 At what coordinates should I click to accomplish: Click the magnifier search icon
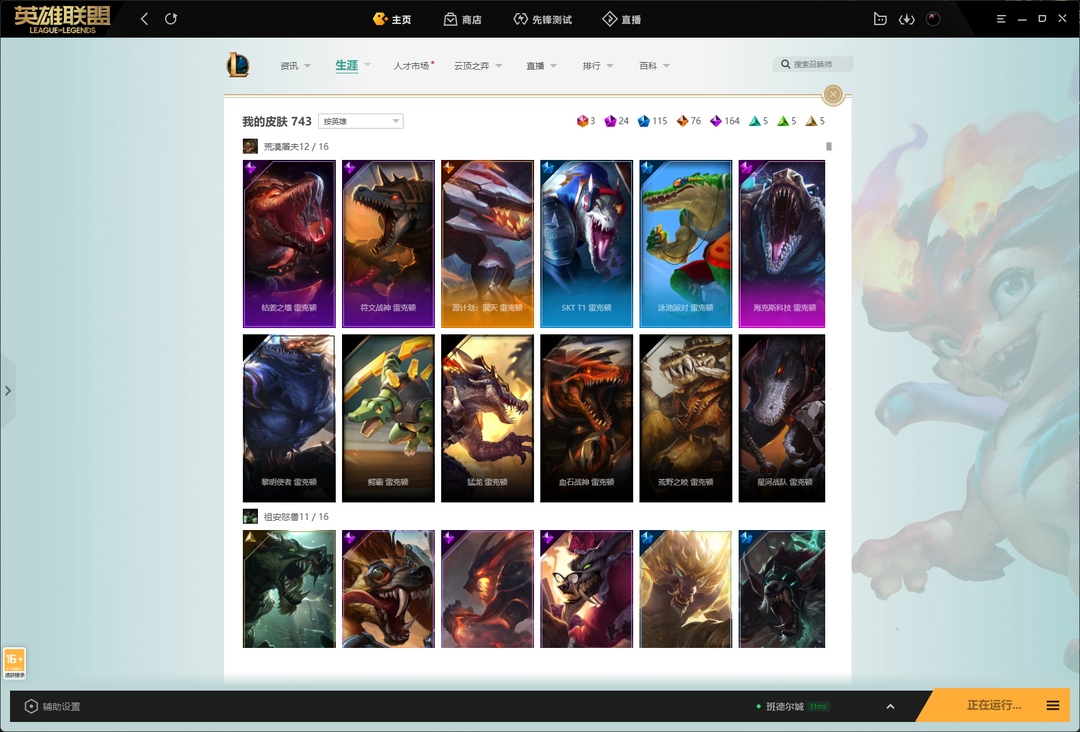click(x=785, y=64)
